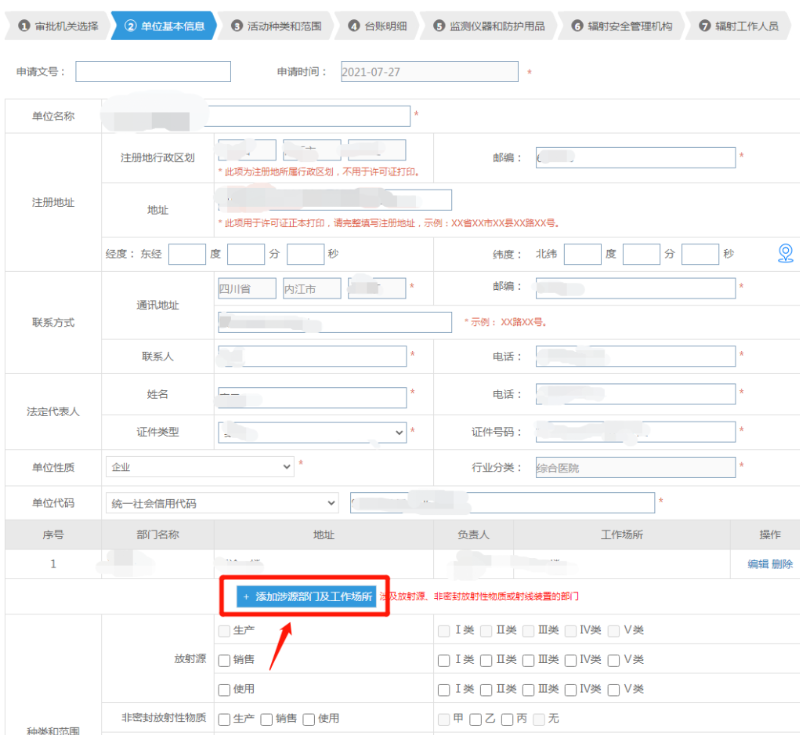Screen dimensions: 800x735
Task: Enable 生产 checkbox for 非密封放射性物质
Action: (x=224, y=719)
